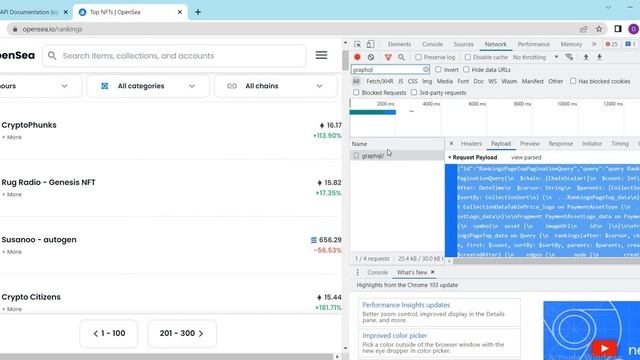Close the request details pane
This screenshot has width=640, height=360.
[451, 144]
